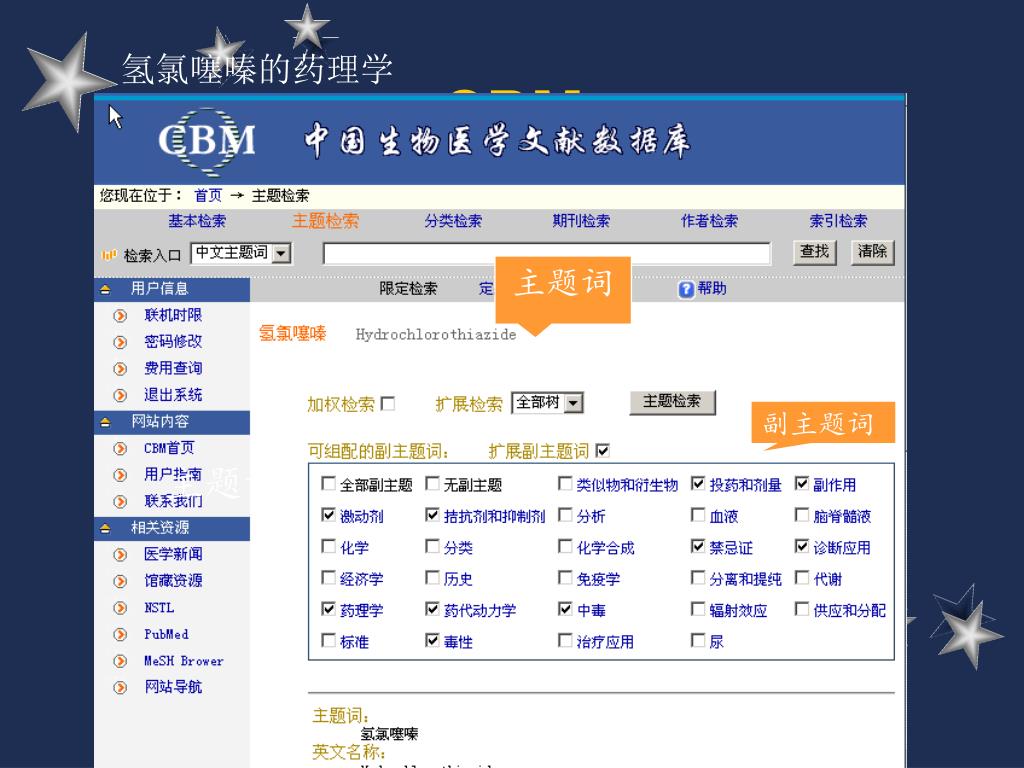Screen dimensions: 1024x768
Task: Click the 清除 clear button
Action: point(872,252)
